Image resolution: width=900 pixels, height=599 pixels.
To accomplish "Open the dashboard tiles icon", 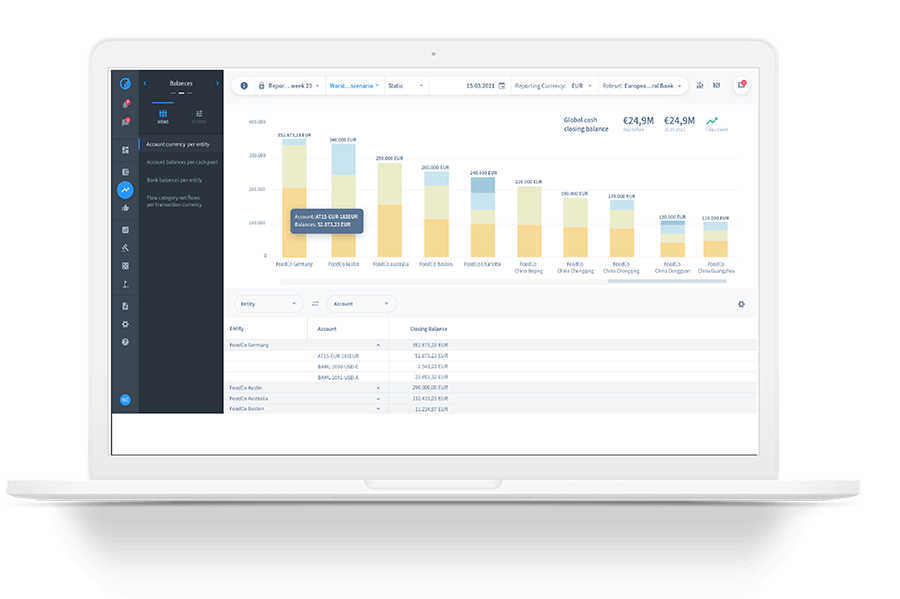I will pos(125,150).
